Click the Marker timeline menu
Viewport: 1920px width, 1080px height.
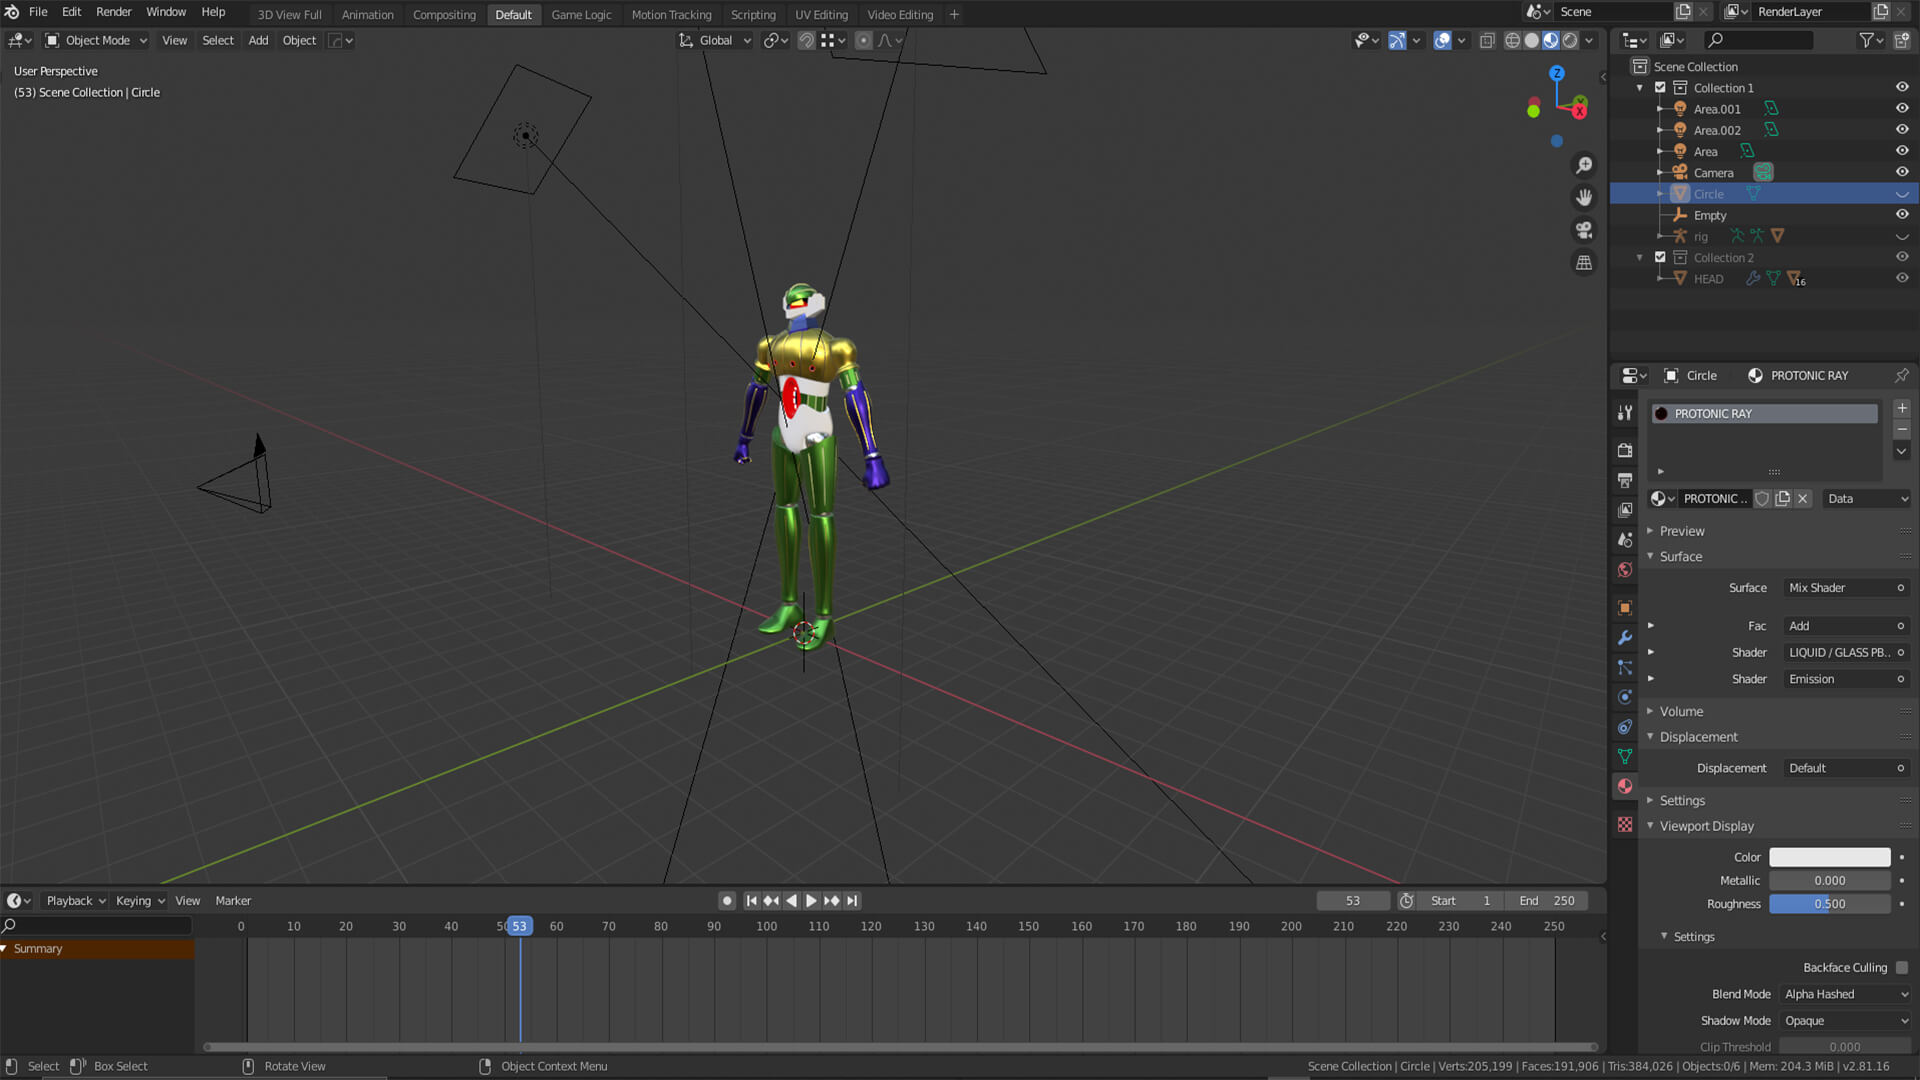click(233, 900)
